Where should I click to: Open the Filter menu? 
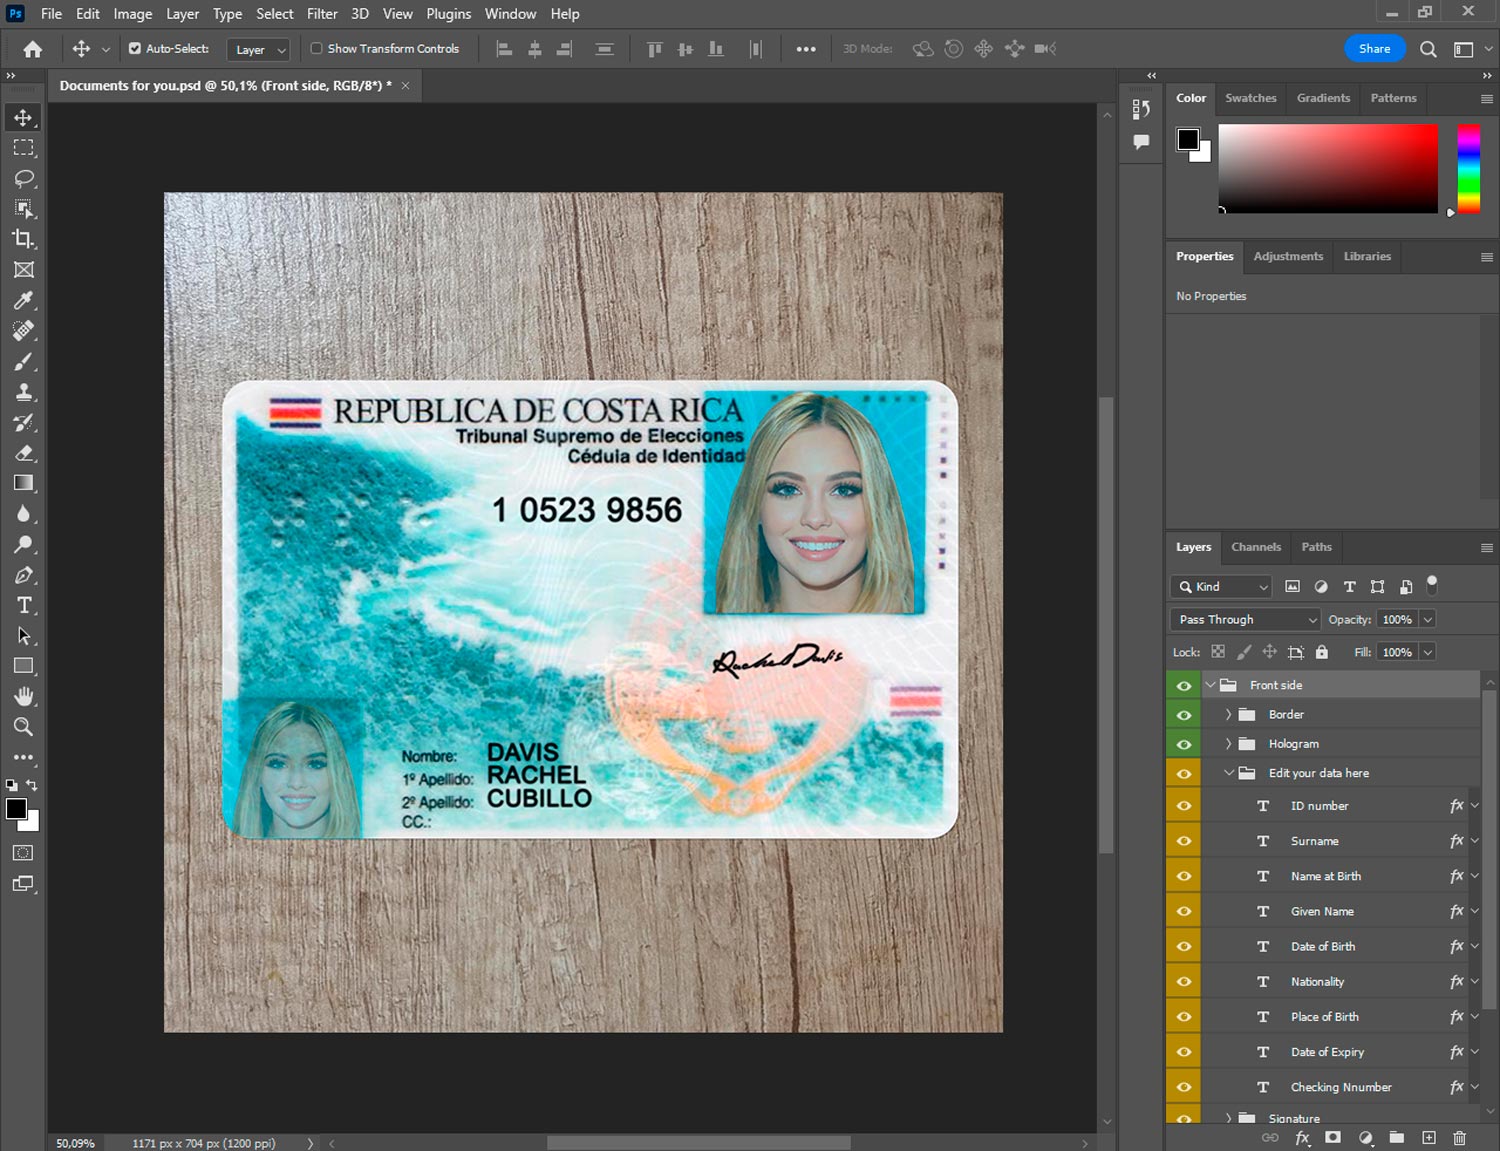pyautogui.click(x=322, y=14)
